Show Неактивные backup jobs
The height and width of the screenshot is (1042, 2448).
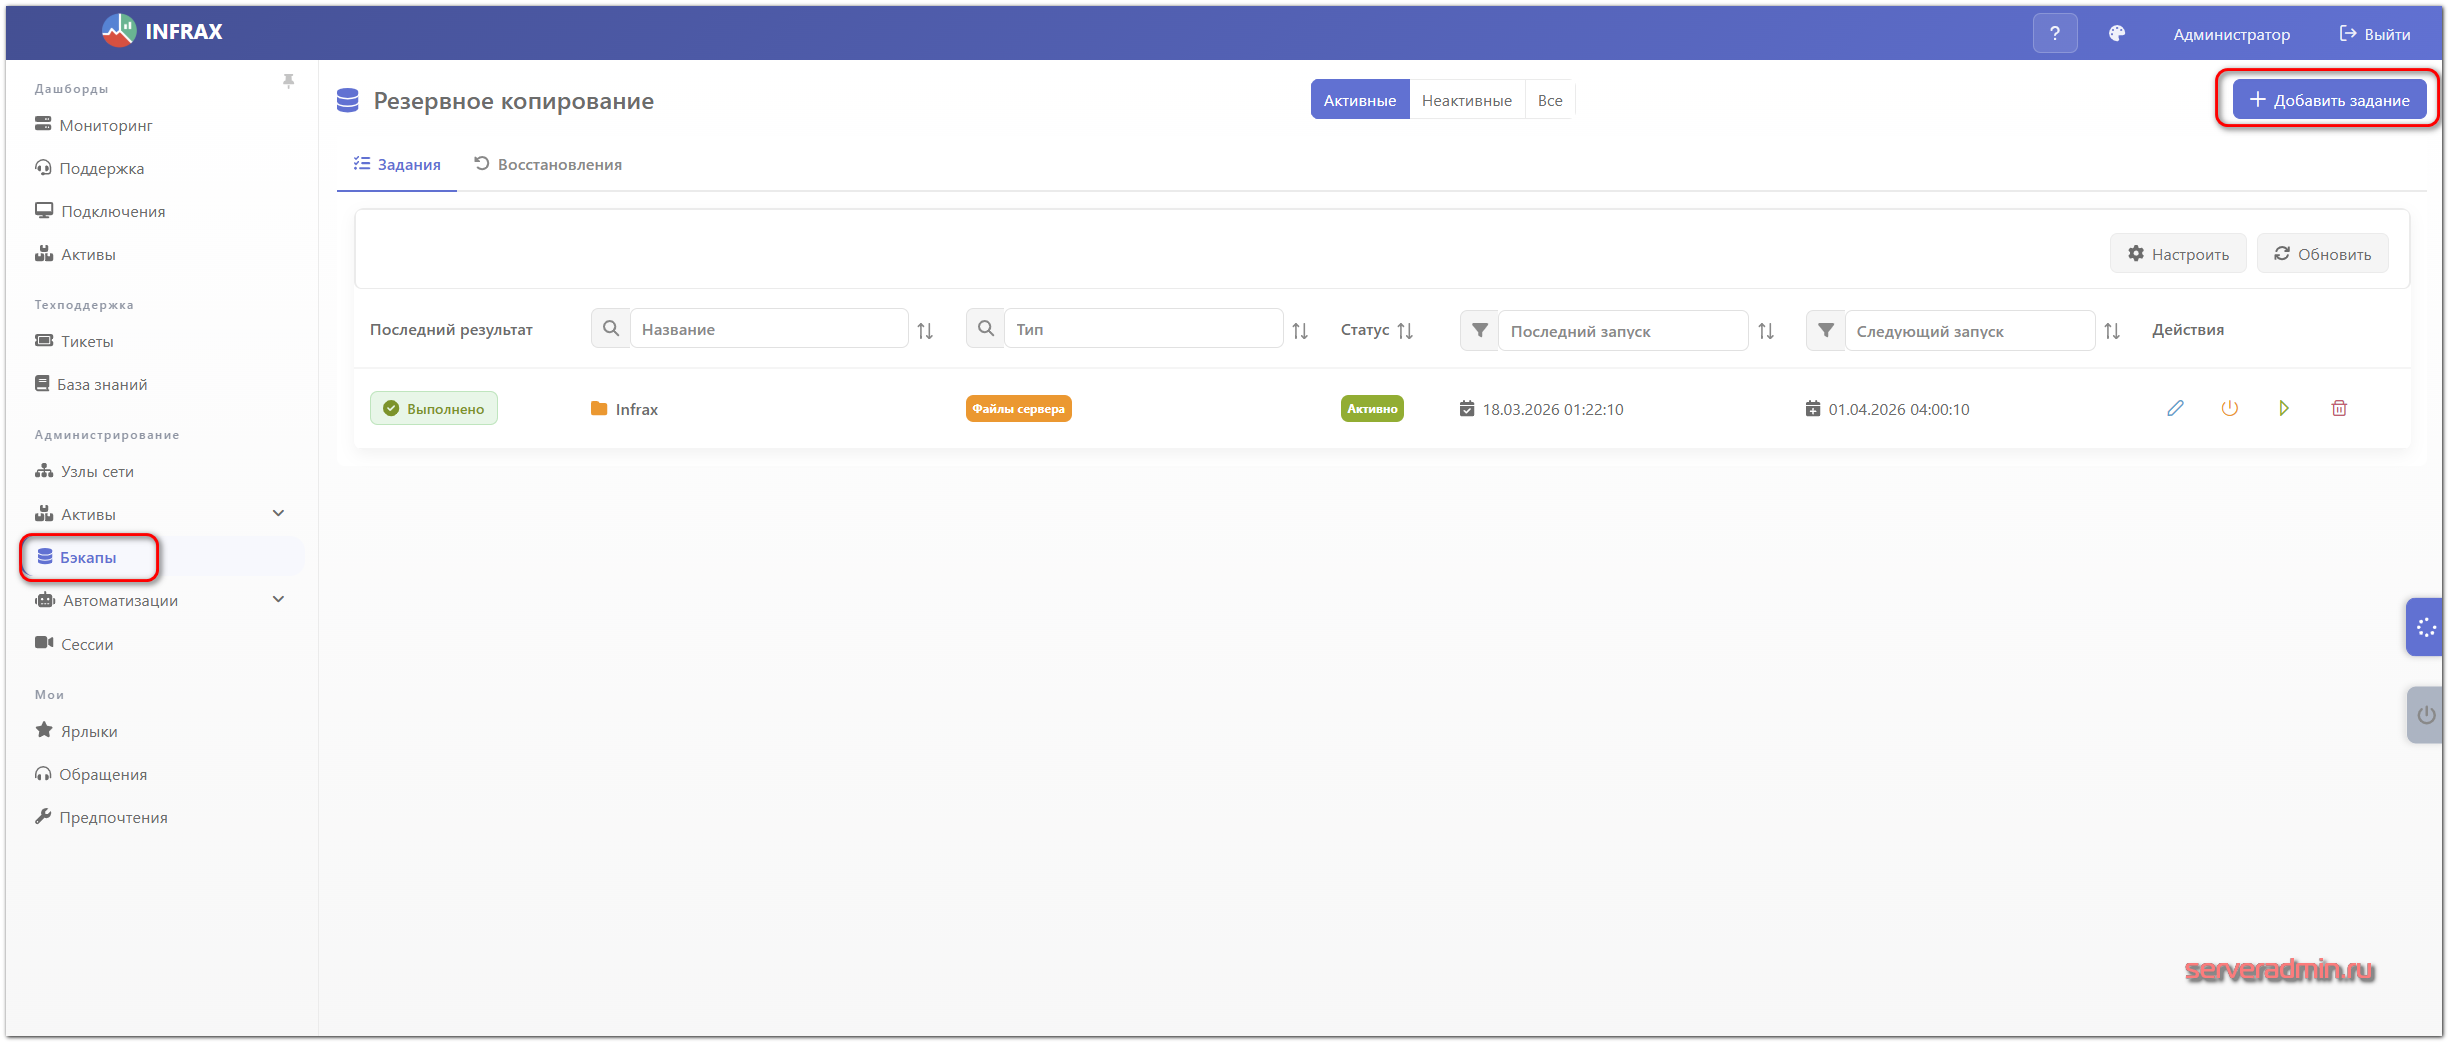[1466, 100]
